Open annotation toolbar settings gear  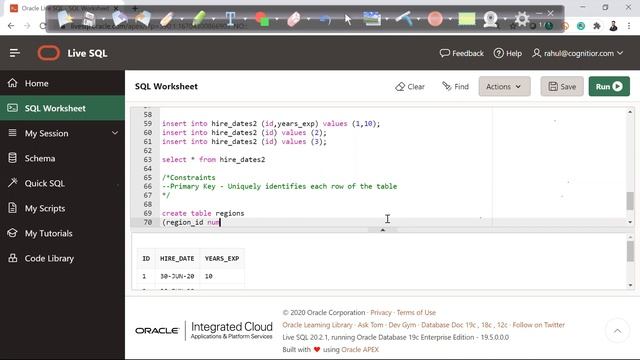point(522,19)
